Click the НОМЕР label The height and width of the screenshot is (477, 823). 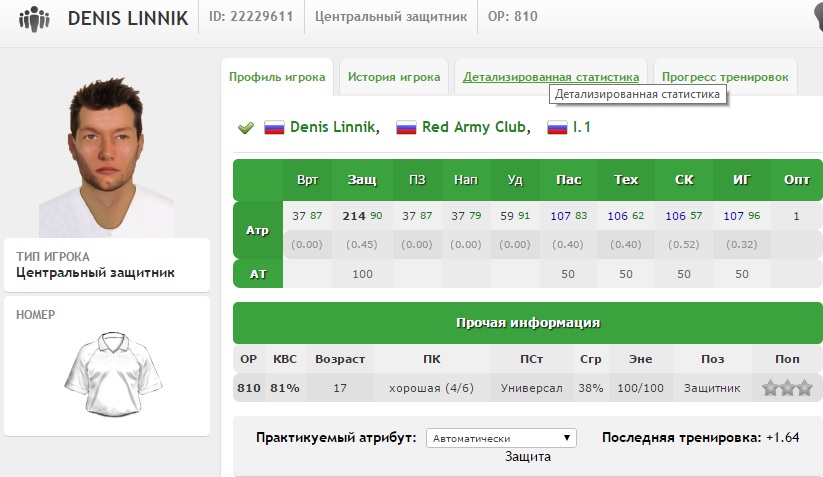coord(36,315)
